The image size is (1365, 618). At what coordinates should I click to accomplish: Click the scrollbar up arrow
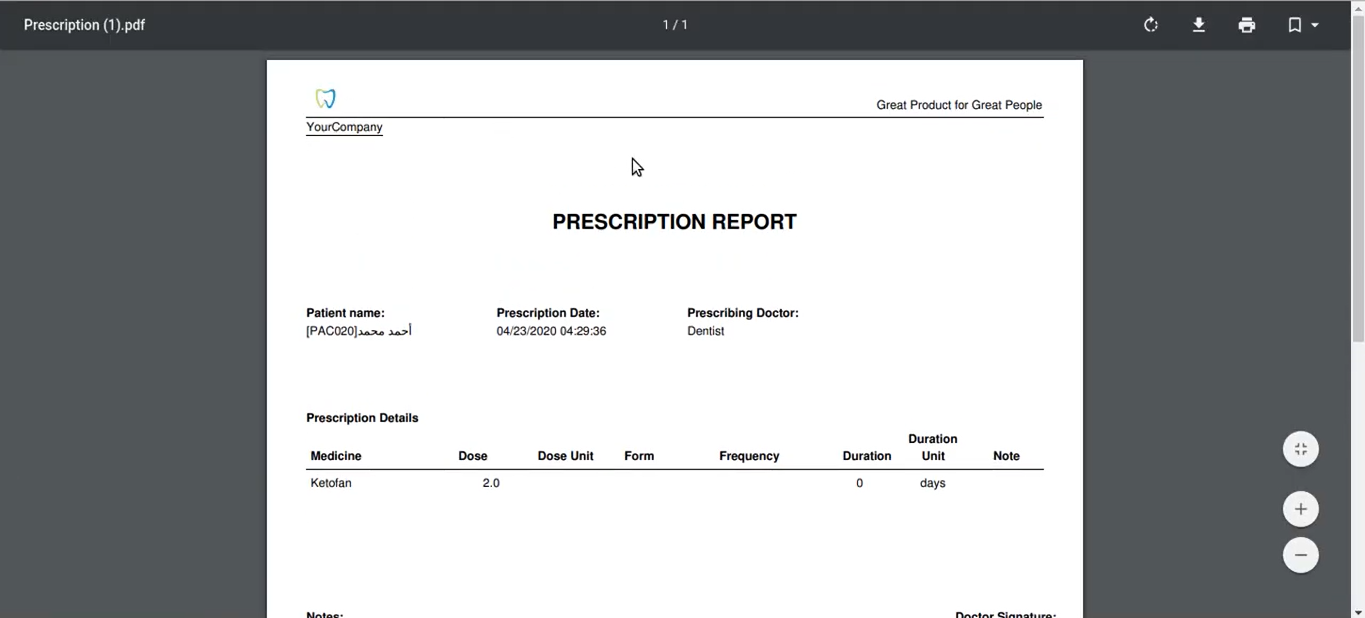tap(1358, 7)
